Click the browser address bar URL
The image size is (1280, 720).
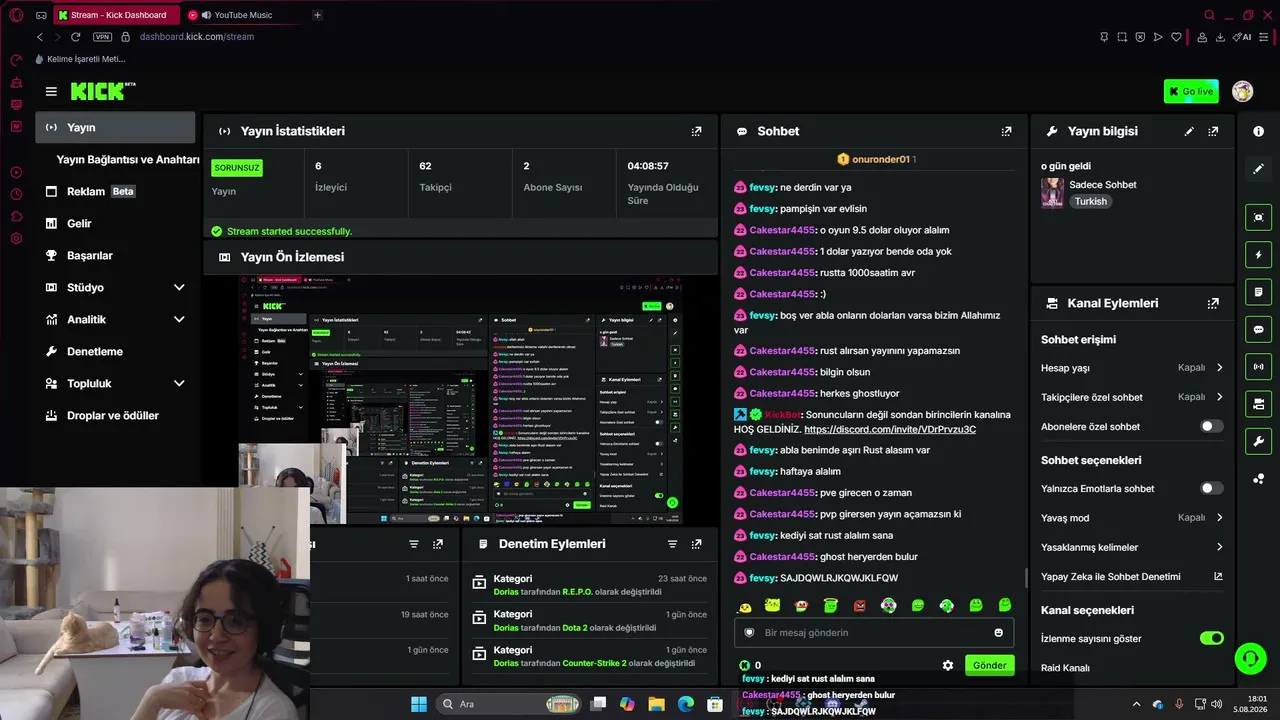coord(197,37)
